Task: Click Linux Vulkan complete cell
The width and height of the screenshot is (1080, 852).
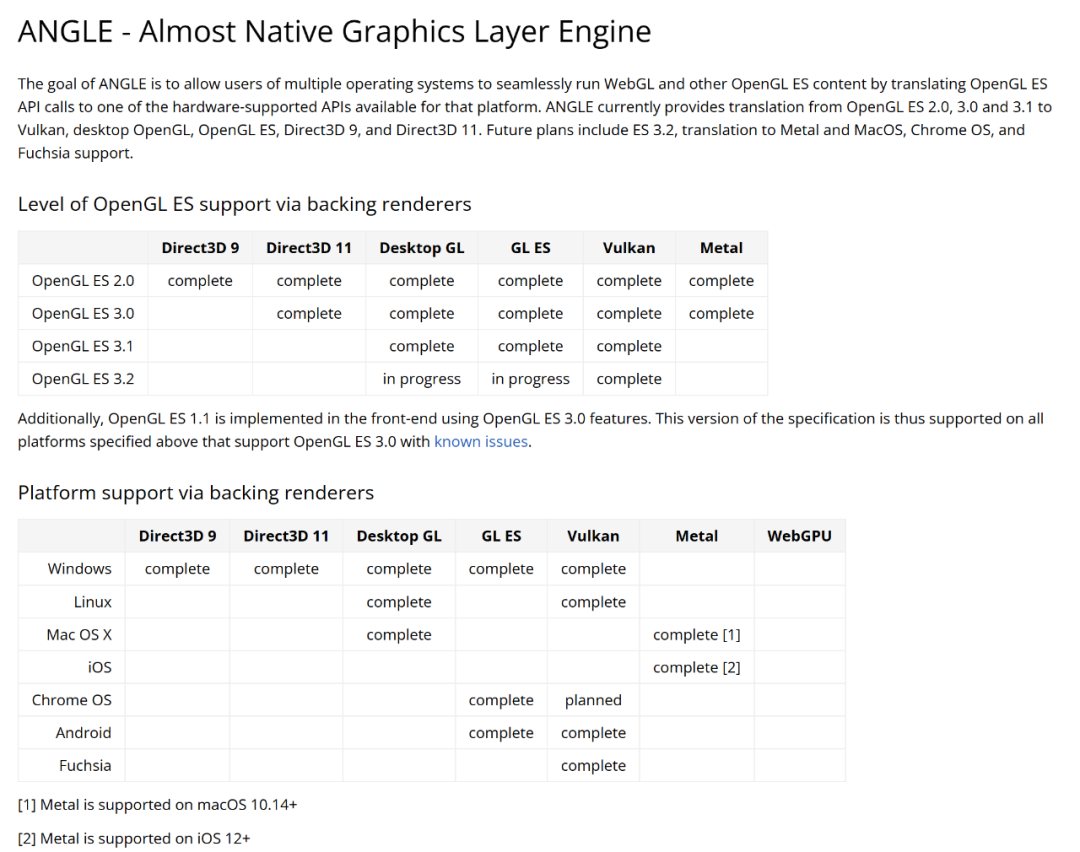Action: (593, 602)
